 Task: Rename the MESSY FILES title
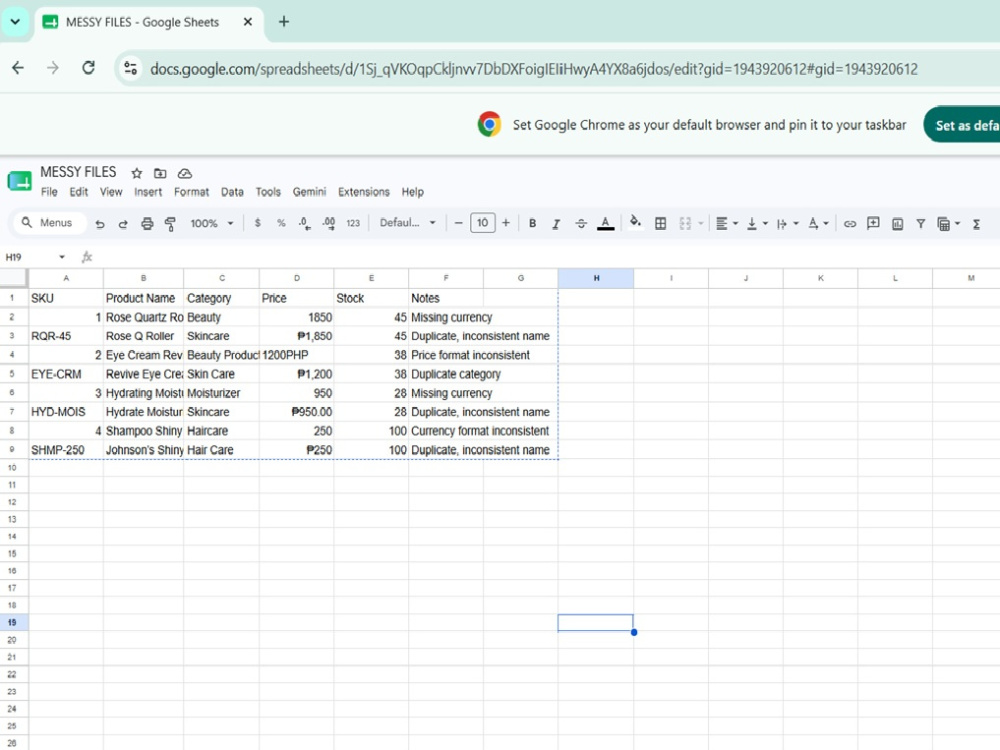78,172
